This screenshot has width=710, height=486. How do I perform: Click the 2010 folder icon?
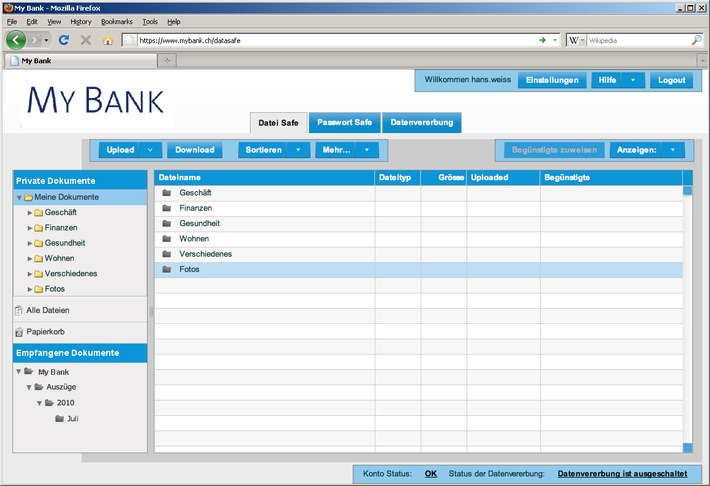tap(49, 403)
